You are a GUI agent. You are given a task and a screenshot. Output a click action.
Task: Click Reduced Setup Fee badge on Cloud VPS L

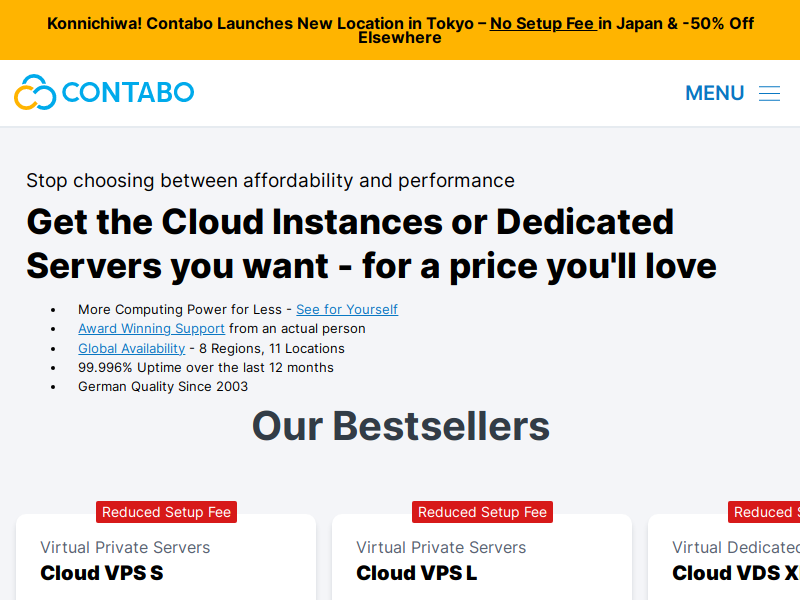tap(482, 512)
